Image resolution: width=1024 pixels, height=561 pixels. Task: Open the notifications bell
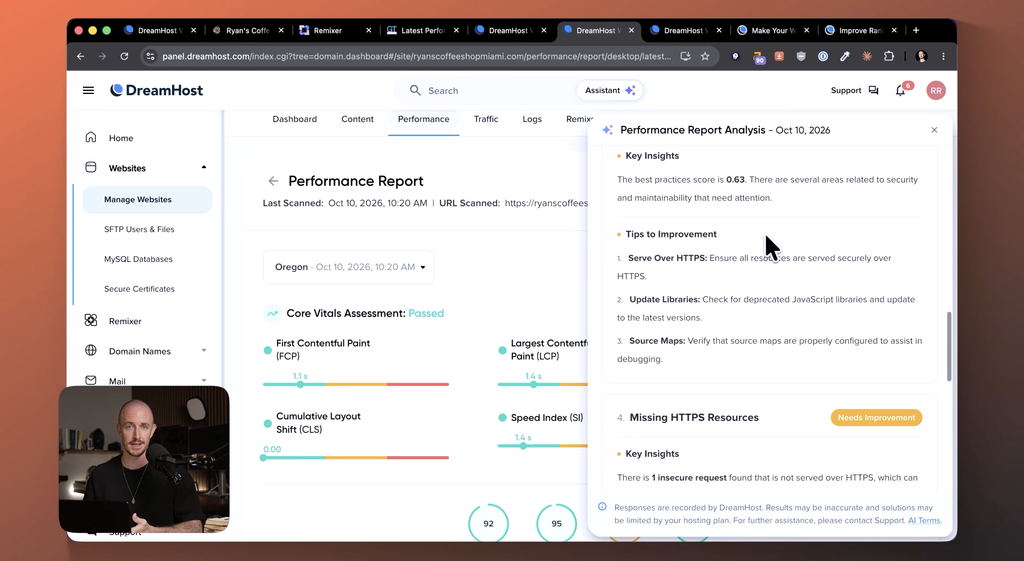900,91
